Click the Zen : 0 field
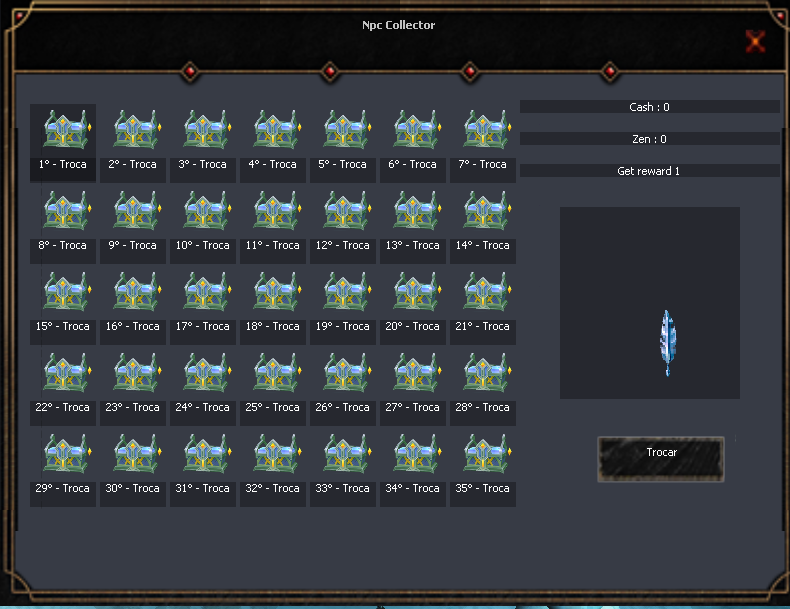Screen dimensions: 790x609 (x=649, y=139)
